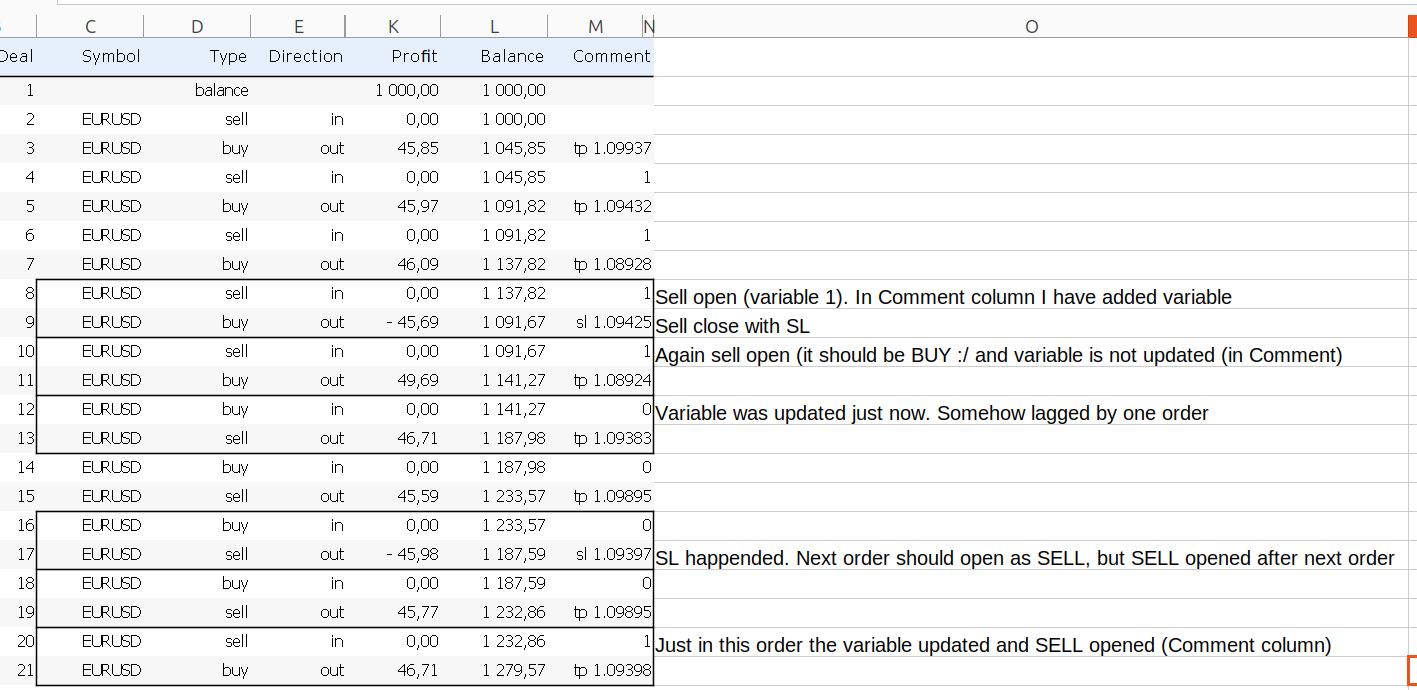Image resolution: width=1417 pixels, height=690 pixels.
Task: Select note 'Again sell open...'
Action: click(x=998, y=355)
